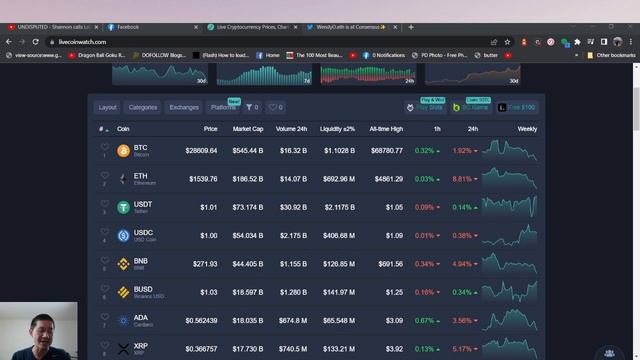Open the Chrome three-dot menu

click(x=631, y=42)
